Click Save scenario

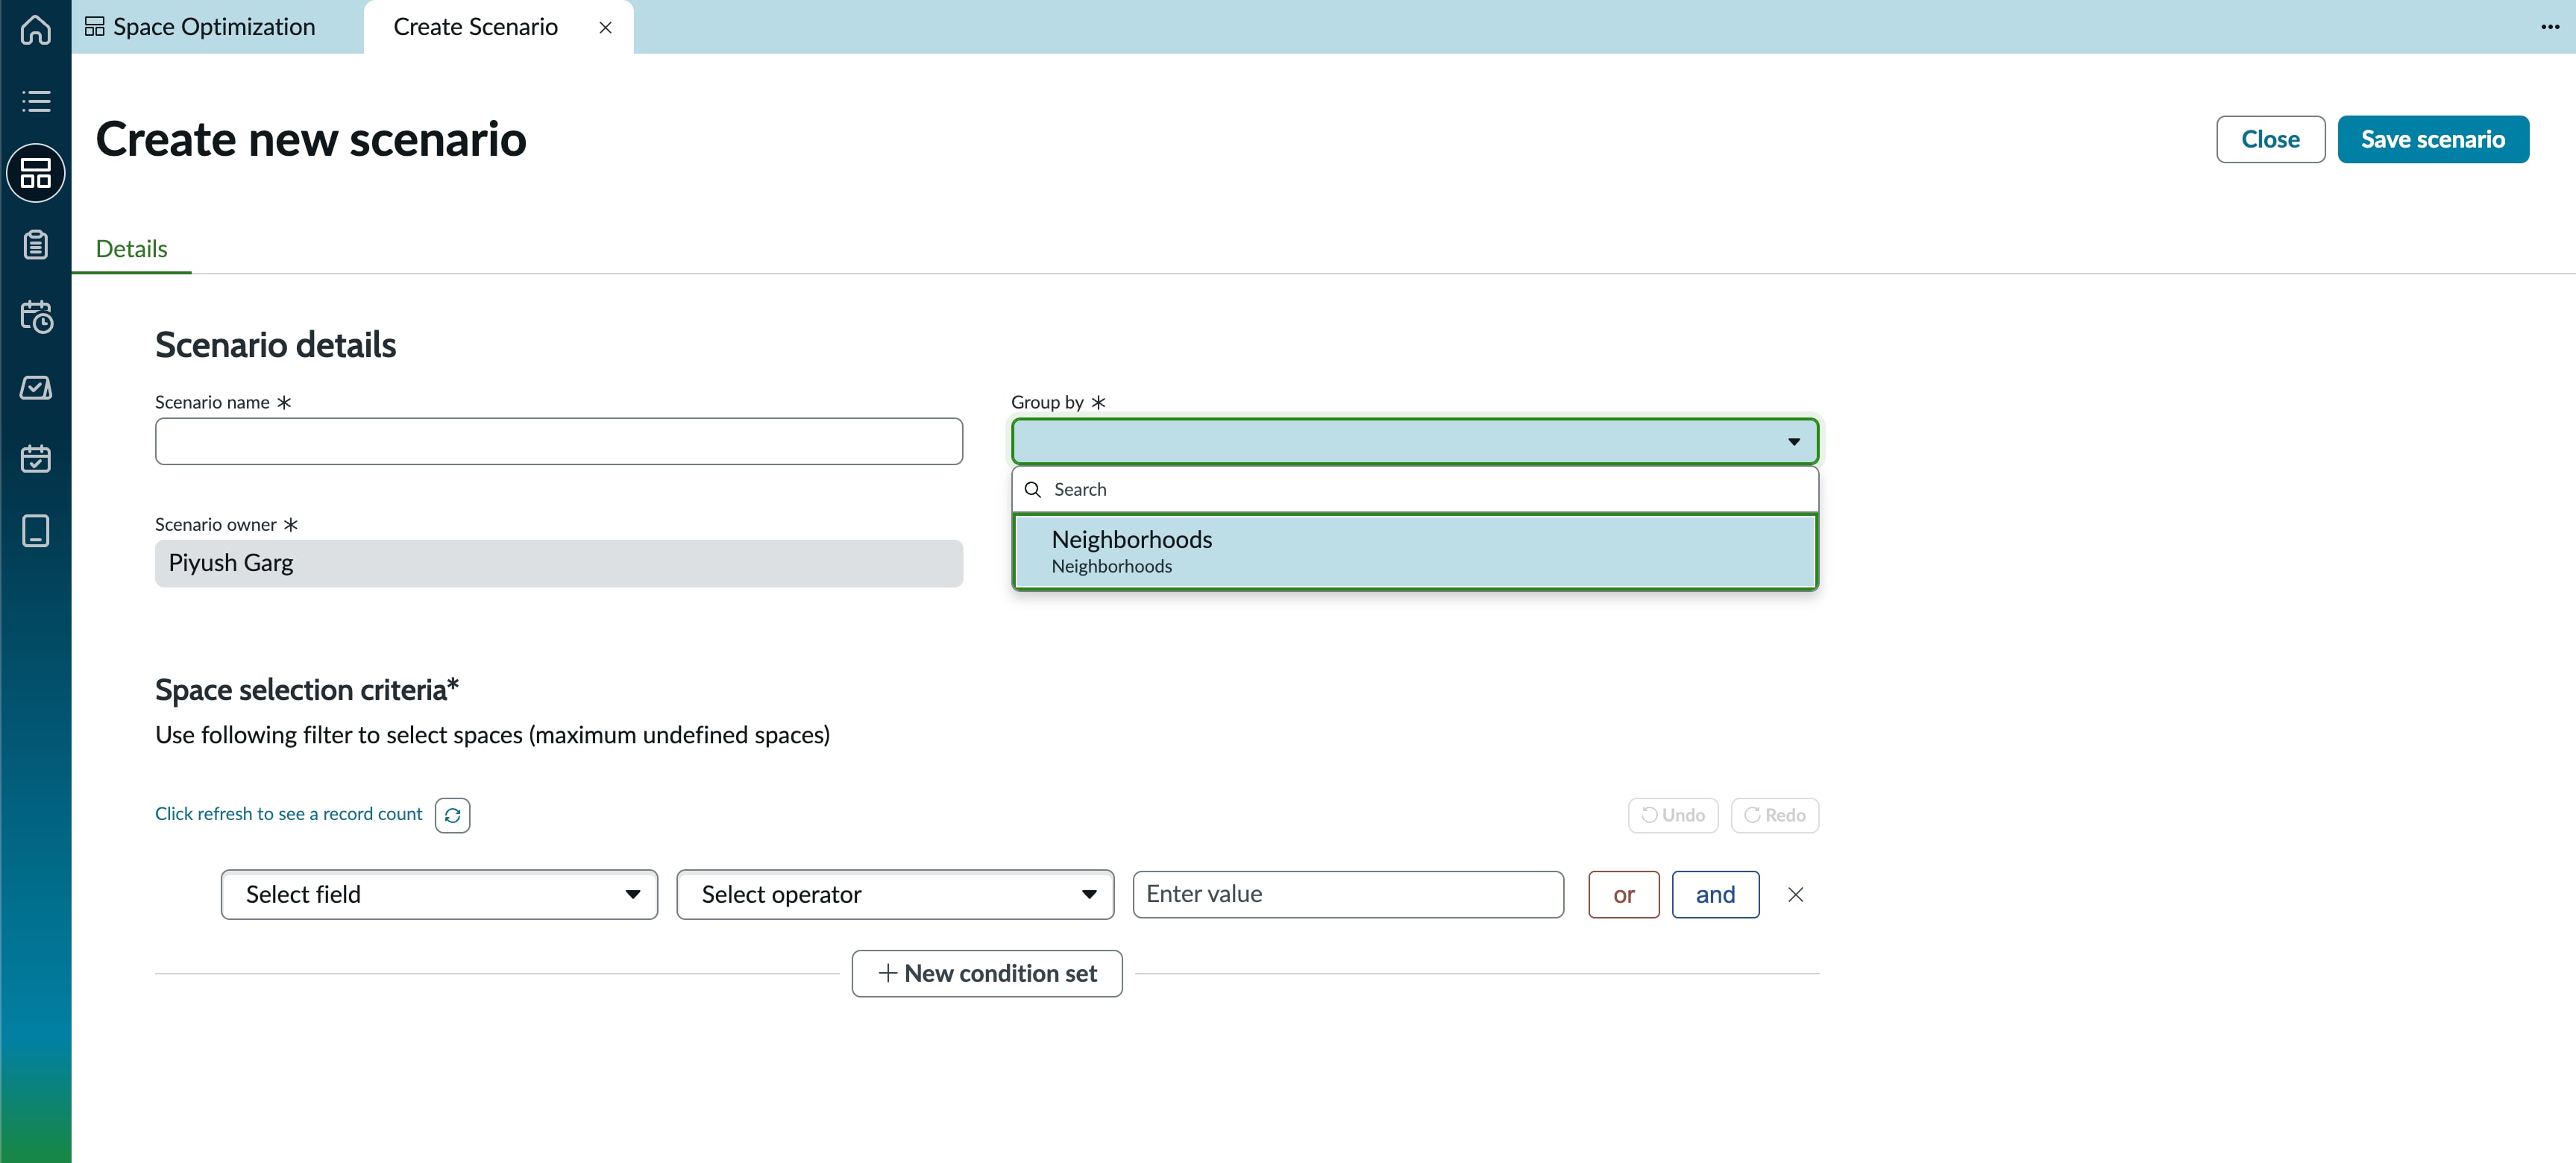2433,139
